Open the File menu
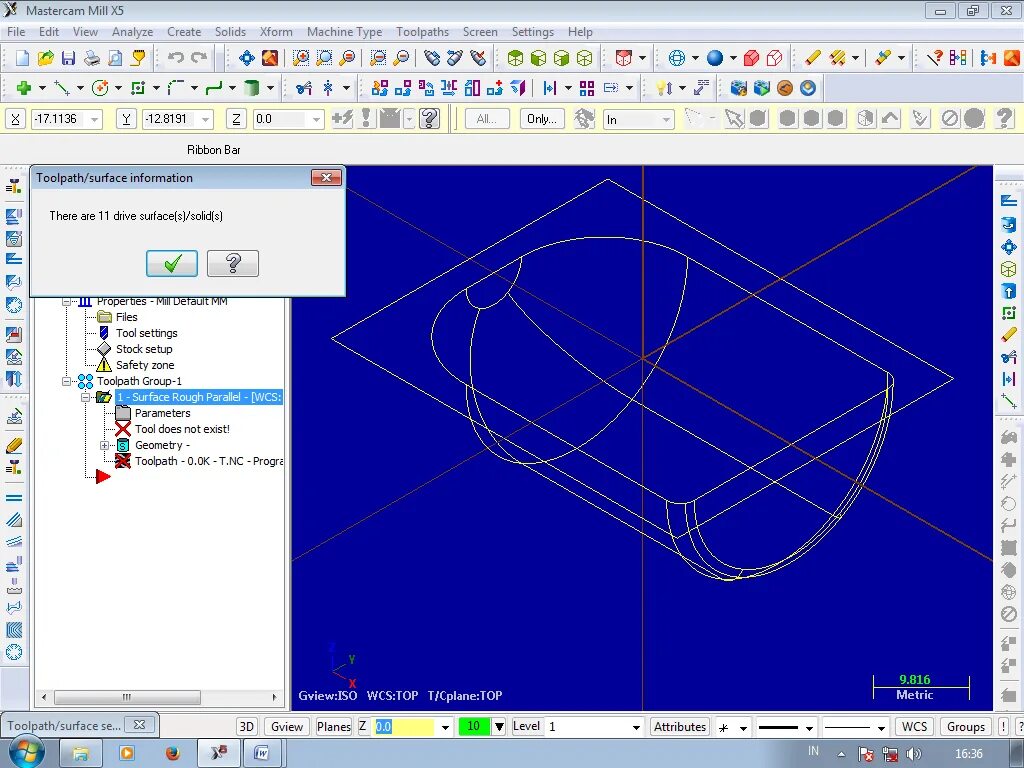Viewport: 1024px width, 768px height. (x=16, y=31)
